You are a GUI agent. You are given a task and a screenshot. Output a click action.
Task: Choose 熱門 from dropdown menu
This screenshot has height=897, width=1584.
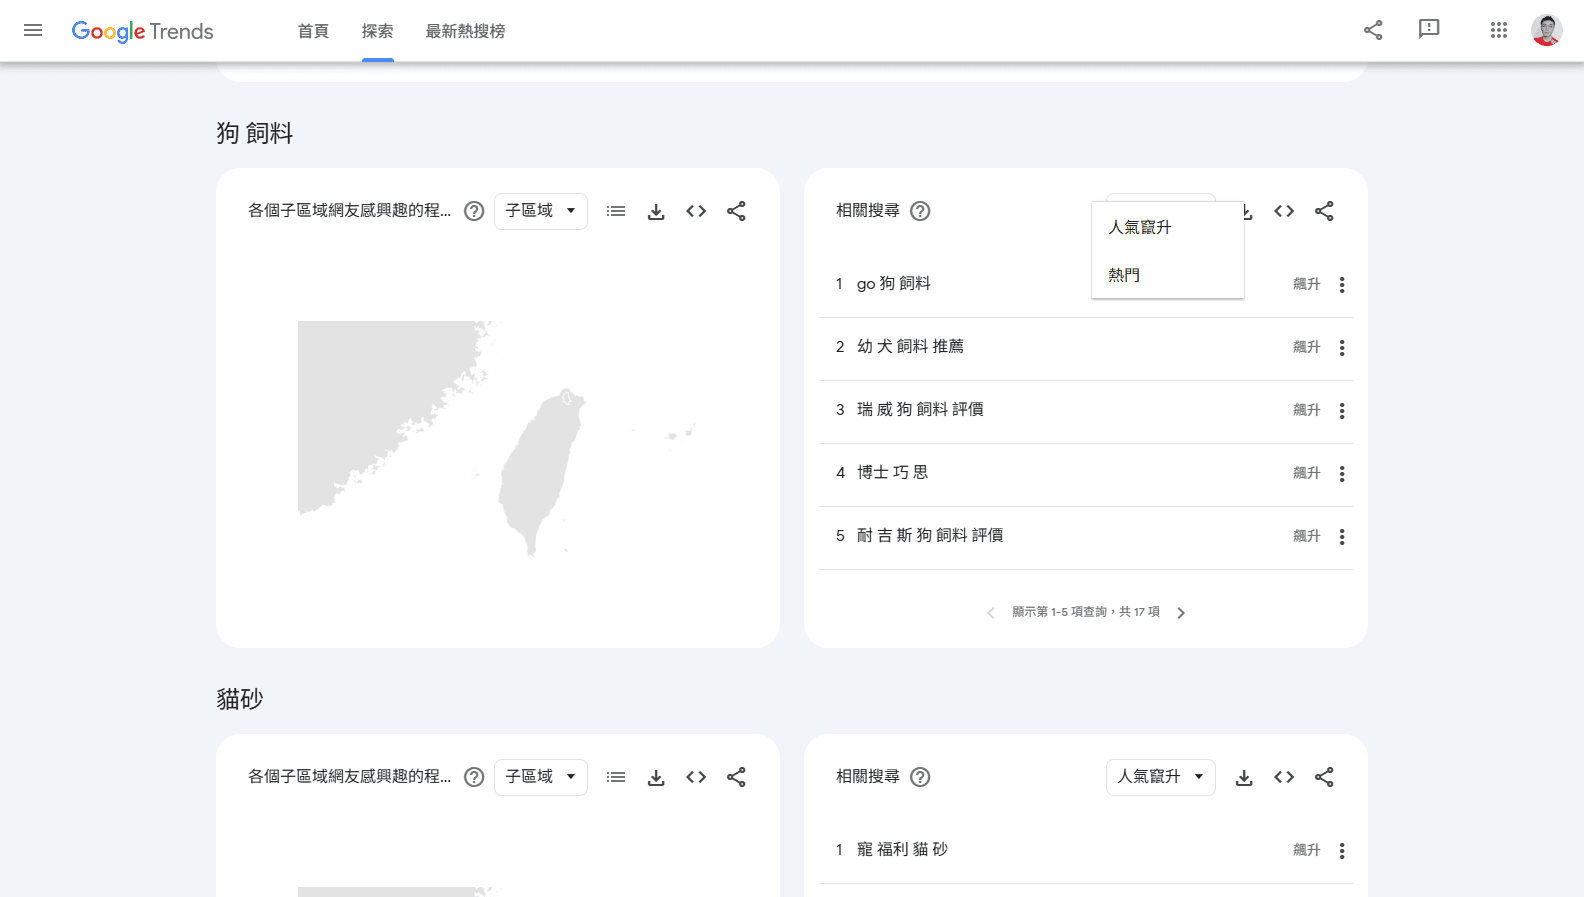pyautogui.click(x=1168, y=275)
